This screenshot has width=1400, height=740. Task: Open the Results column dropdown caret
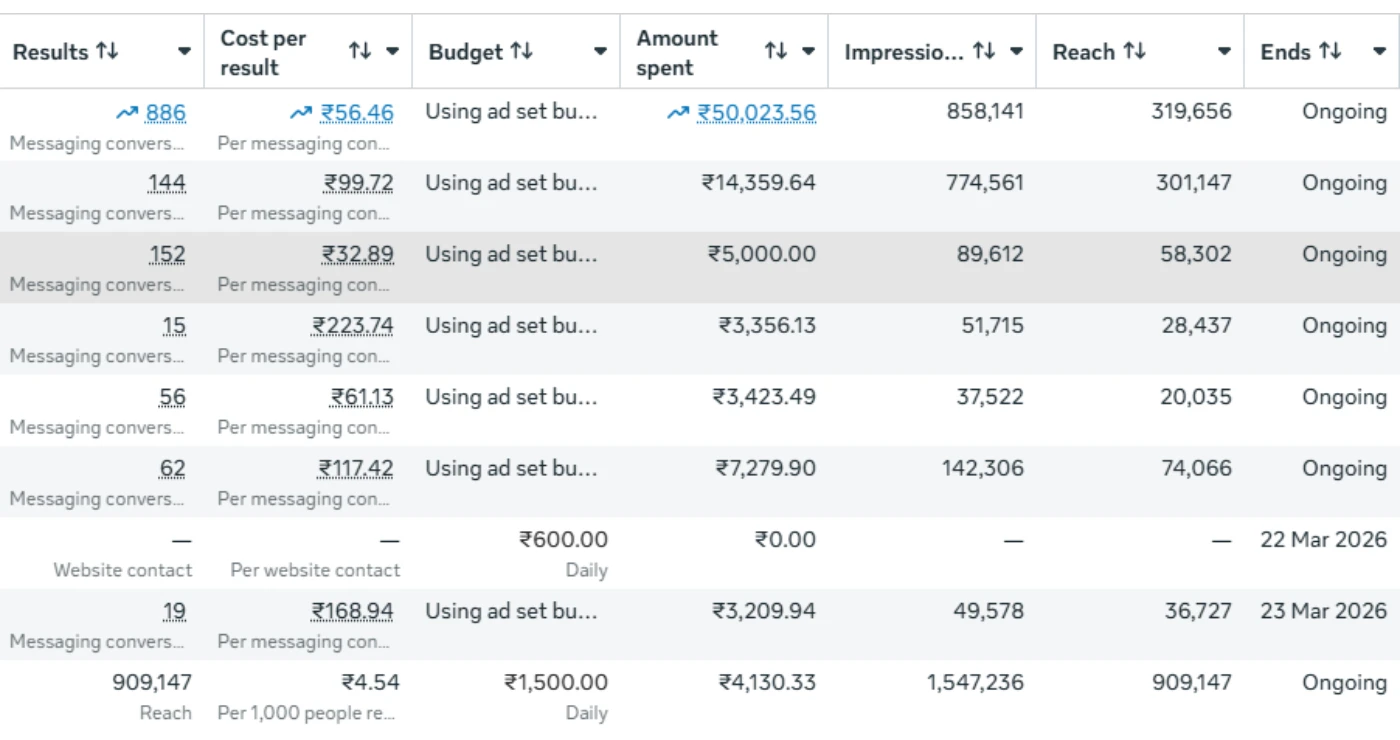click(x=184, y=52)
